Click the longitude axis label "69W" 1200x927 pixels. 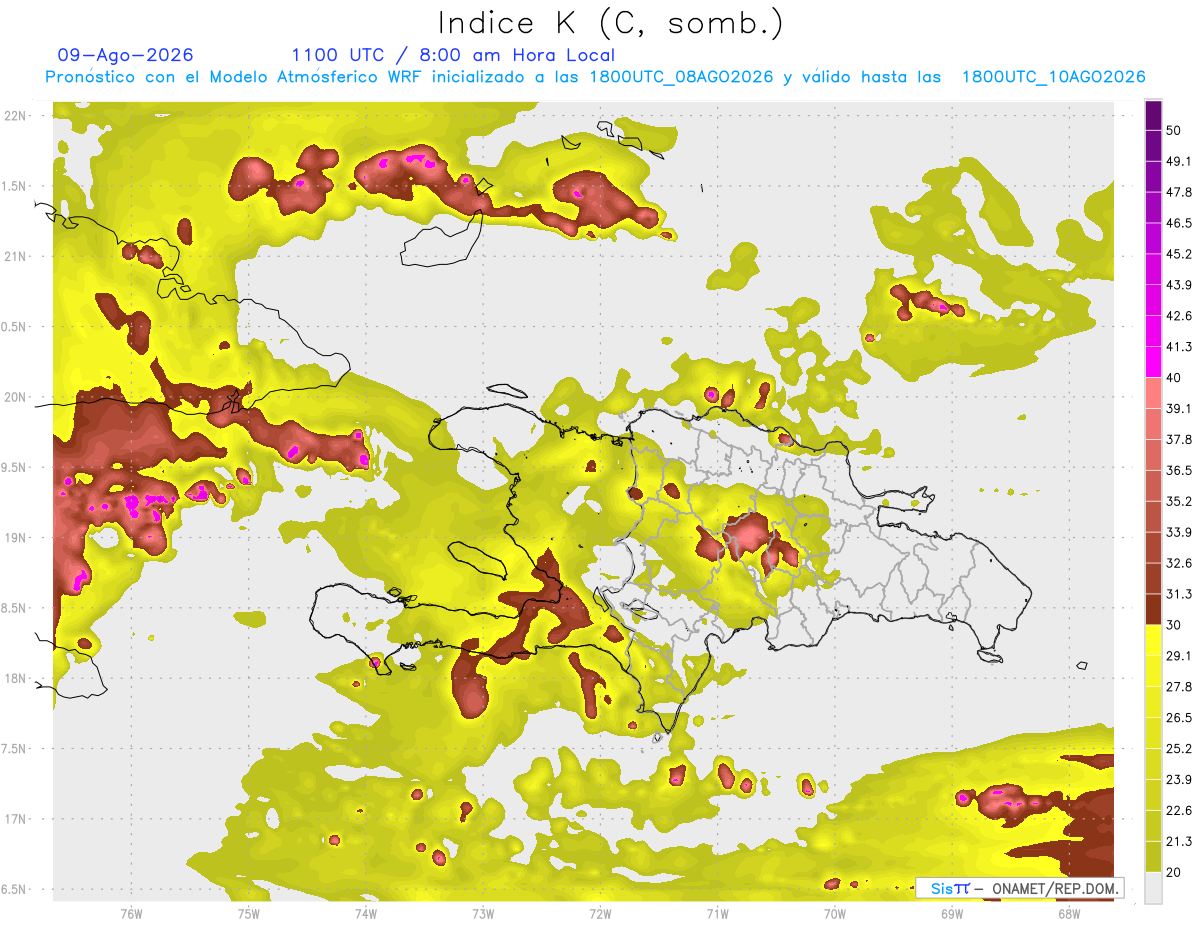click(x=951, y=913)
